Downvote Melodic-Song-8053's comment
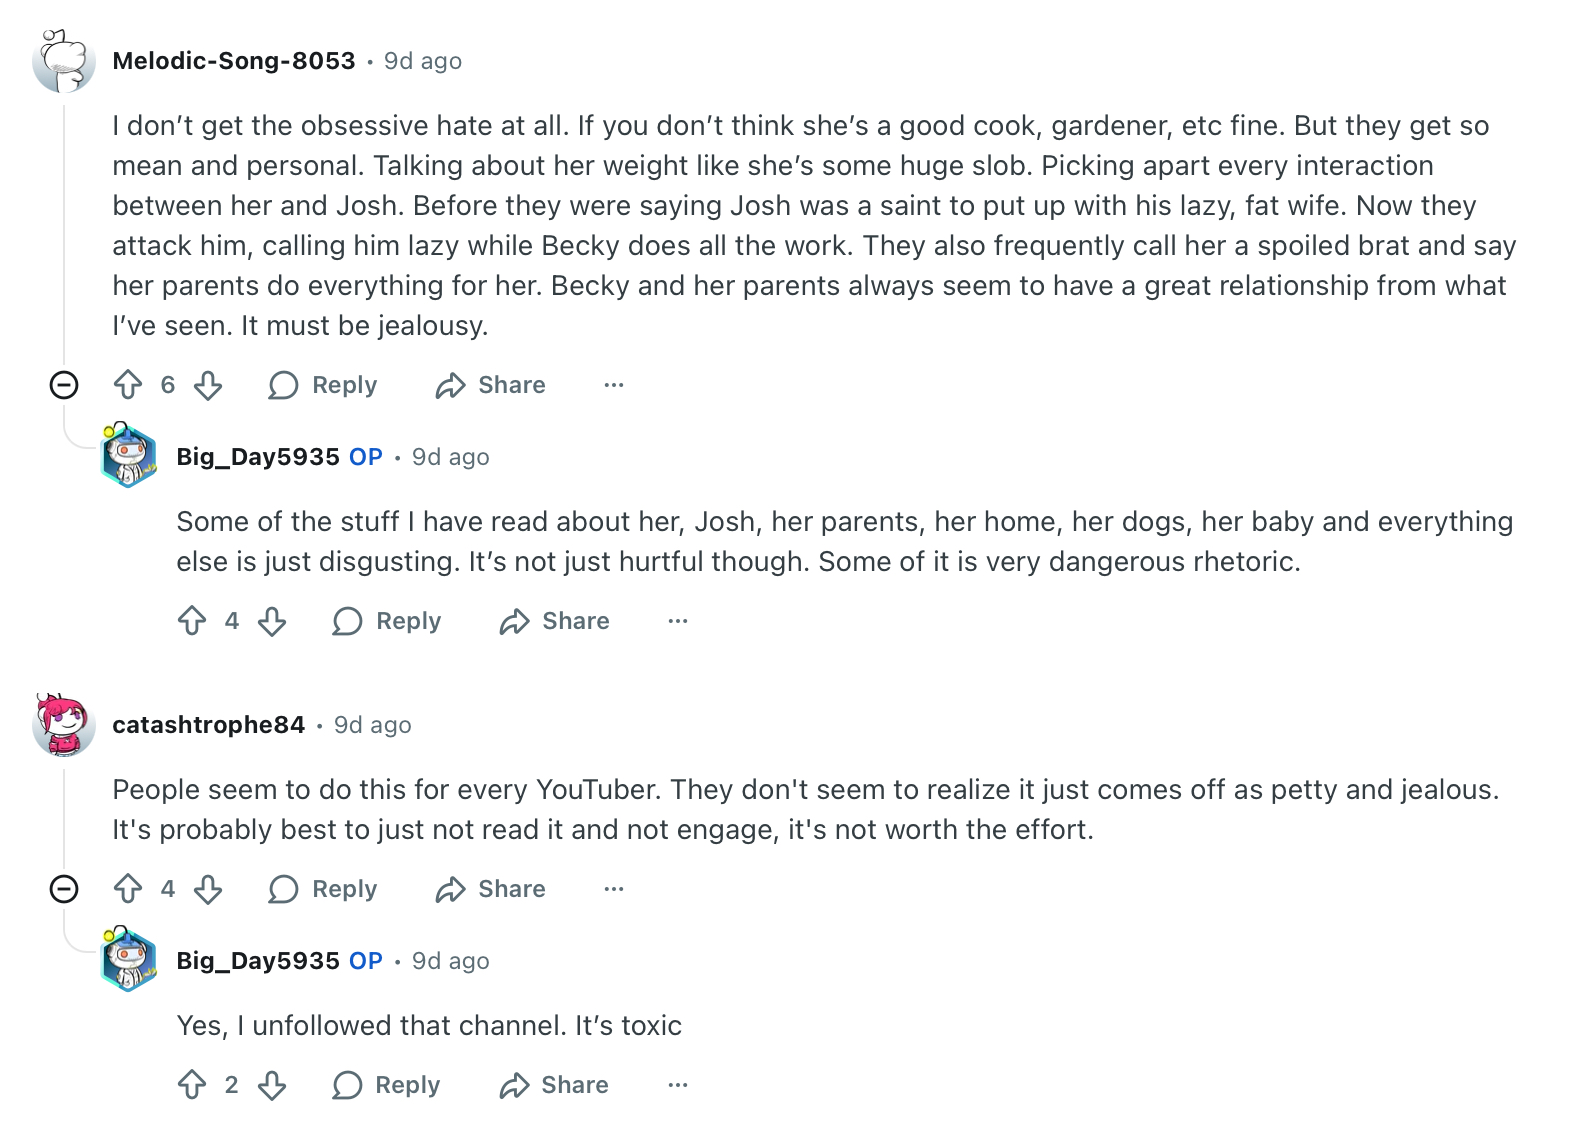Image resolution: width=1577 pixels, height=1141 pixels. coord(208,385)
